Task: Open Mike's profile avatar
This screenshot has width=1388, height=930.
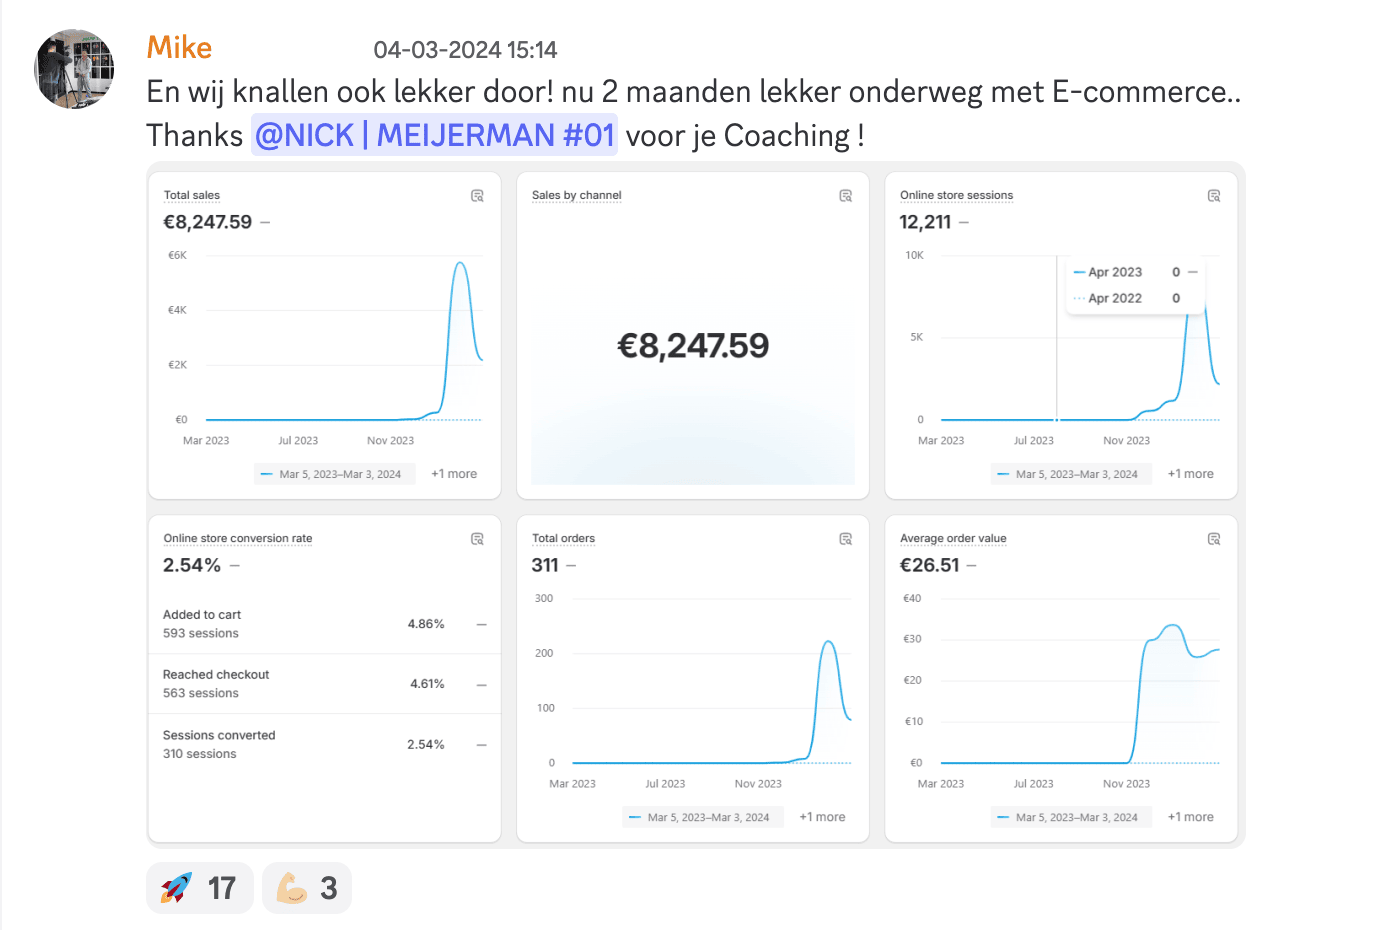Action: pyautogui.click(x=74, y=69)
